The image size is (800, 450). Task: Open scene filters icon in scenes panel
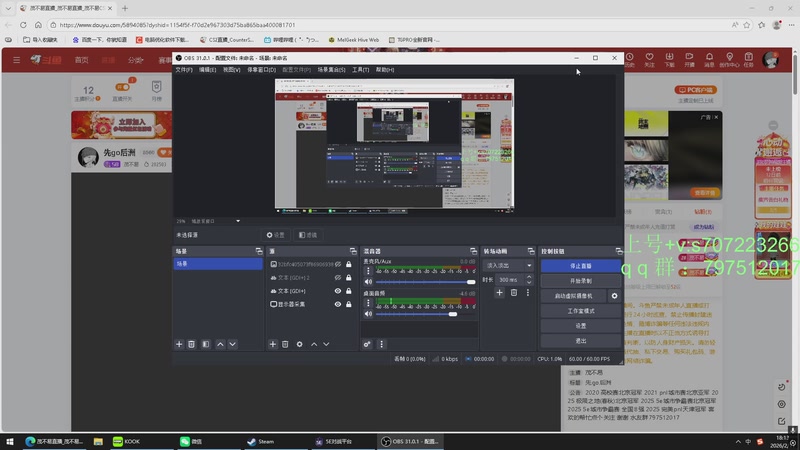pyautogui.click(x=206, y=344)
